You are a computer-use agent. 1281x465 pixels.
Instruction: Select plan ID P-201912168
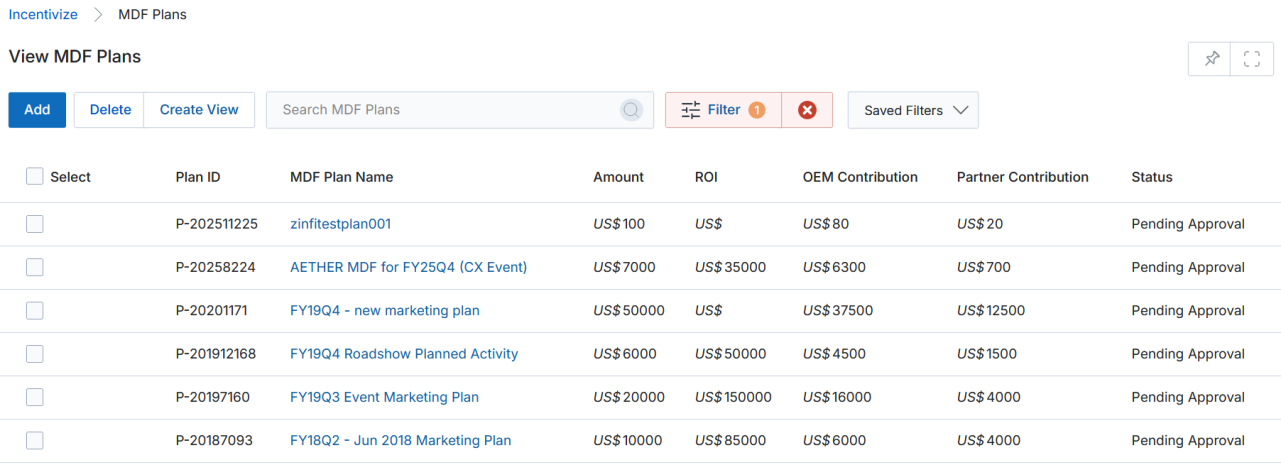(x=215, y=353)
